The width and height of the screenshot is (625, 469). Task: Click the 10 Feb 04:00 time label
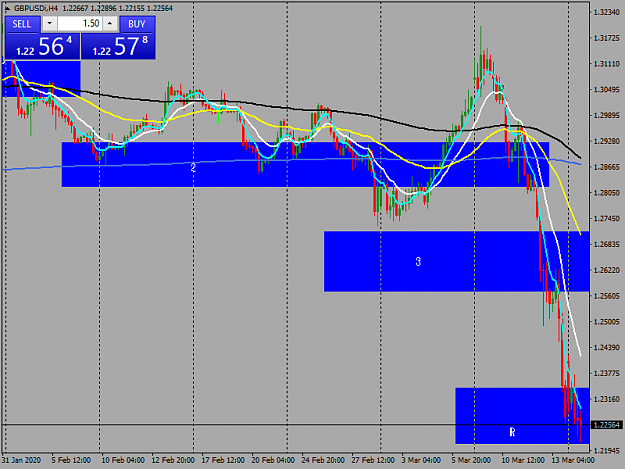pyautogui.click(x=123, y=460)
